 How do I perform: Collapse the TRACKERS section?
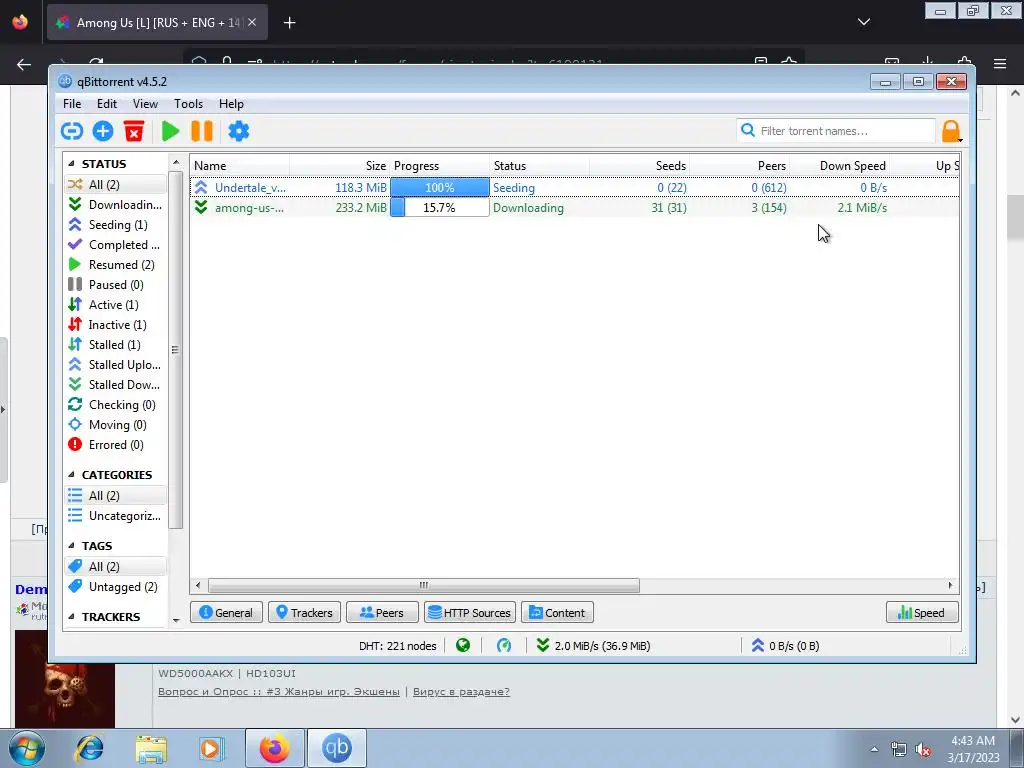pos(71,617)
